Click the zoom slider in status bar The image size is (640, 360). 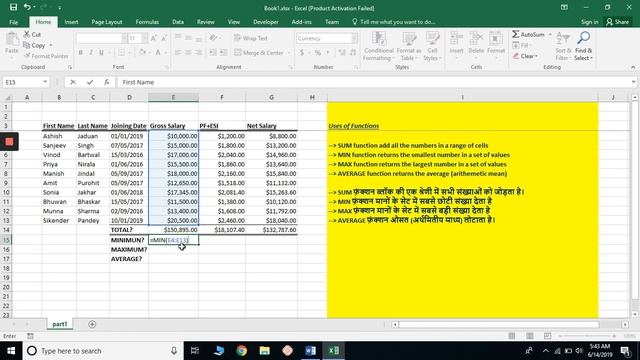pyautogui.click(x=588, y=336)
